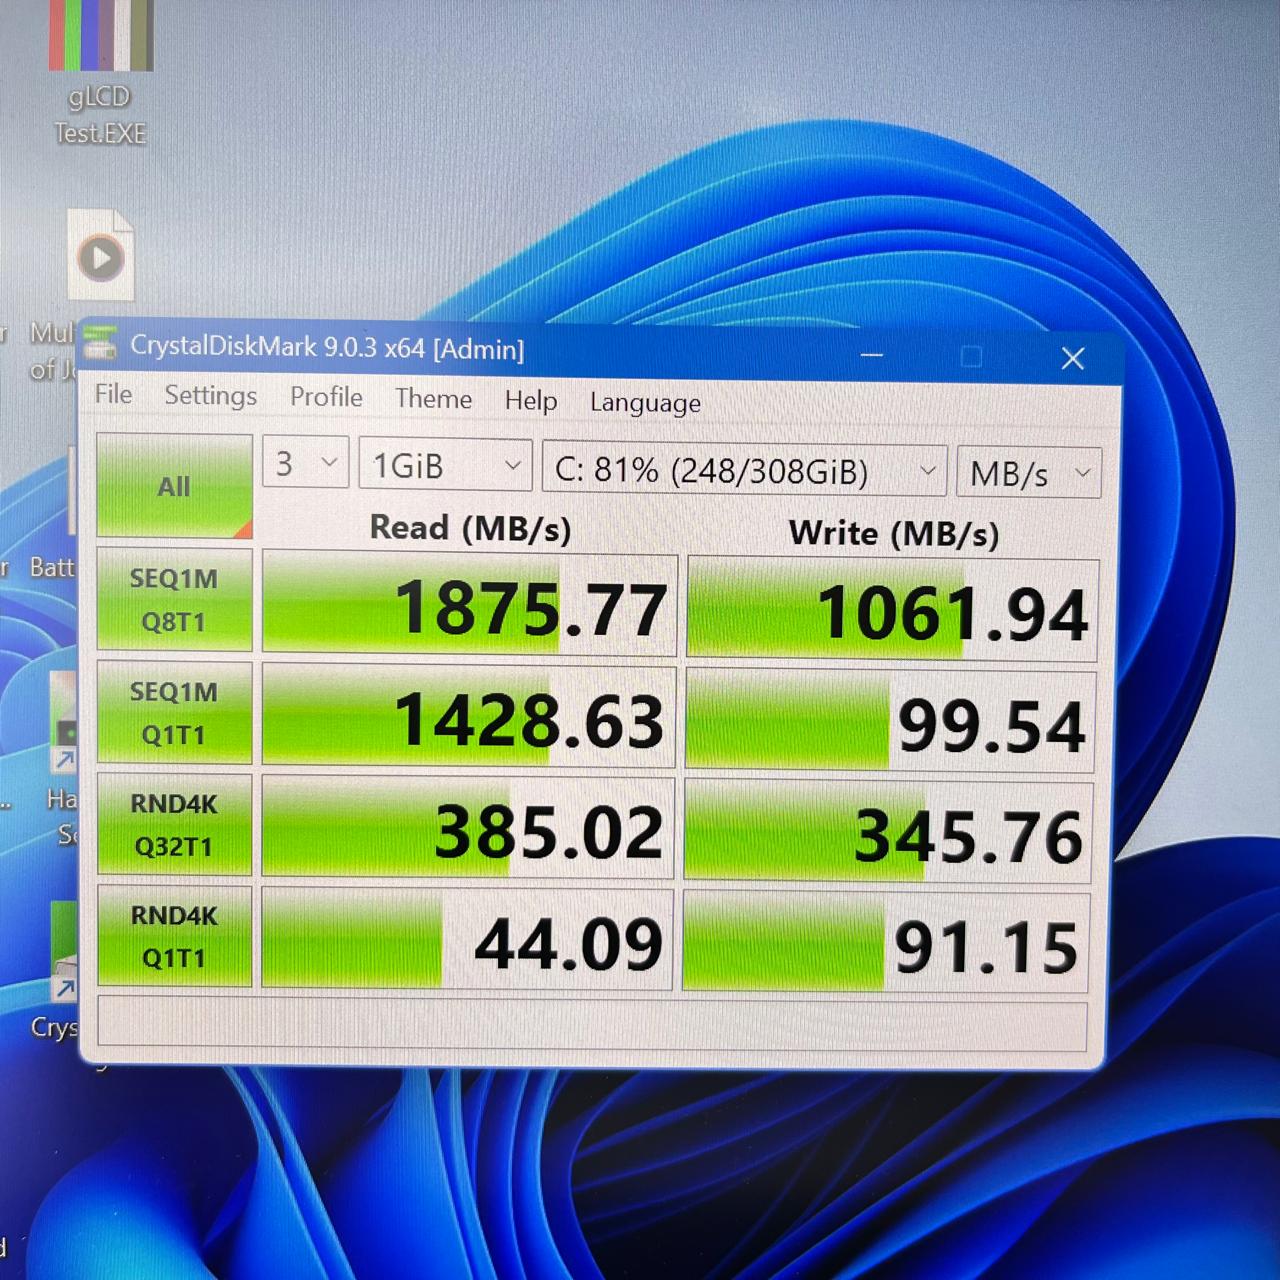This screenshot has width=1280, height=1280.
Task: Open the File menu
Action: (113, 394)
